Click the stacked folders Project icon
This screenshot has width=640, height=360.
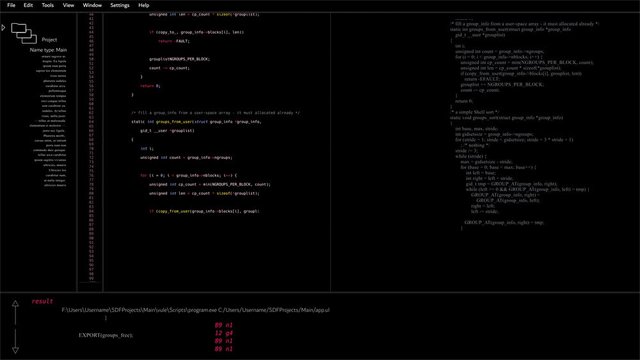click(24, 33)
